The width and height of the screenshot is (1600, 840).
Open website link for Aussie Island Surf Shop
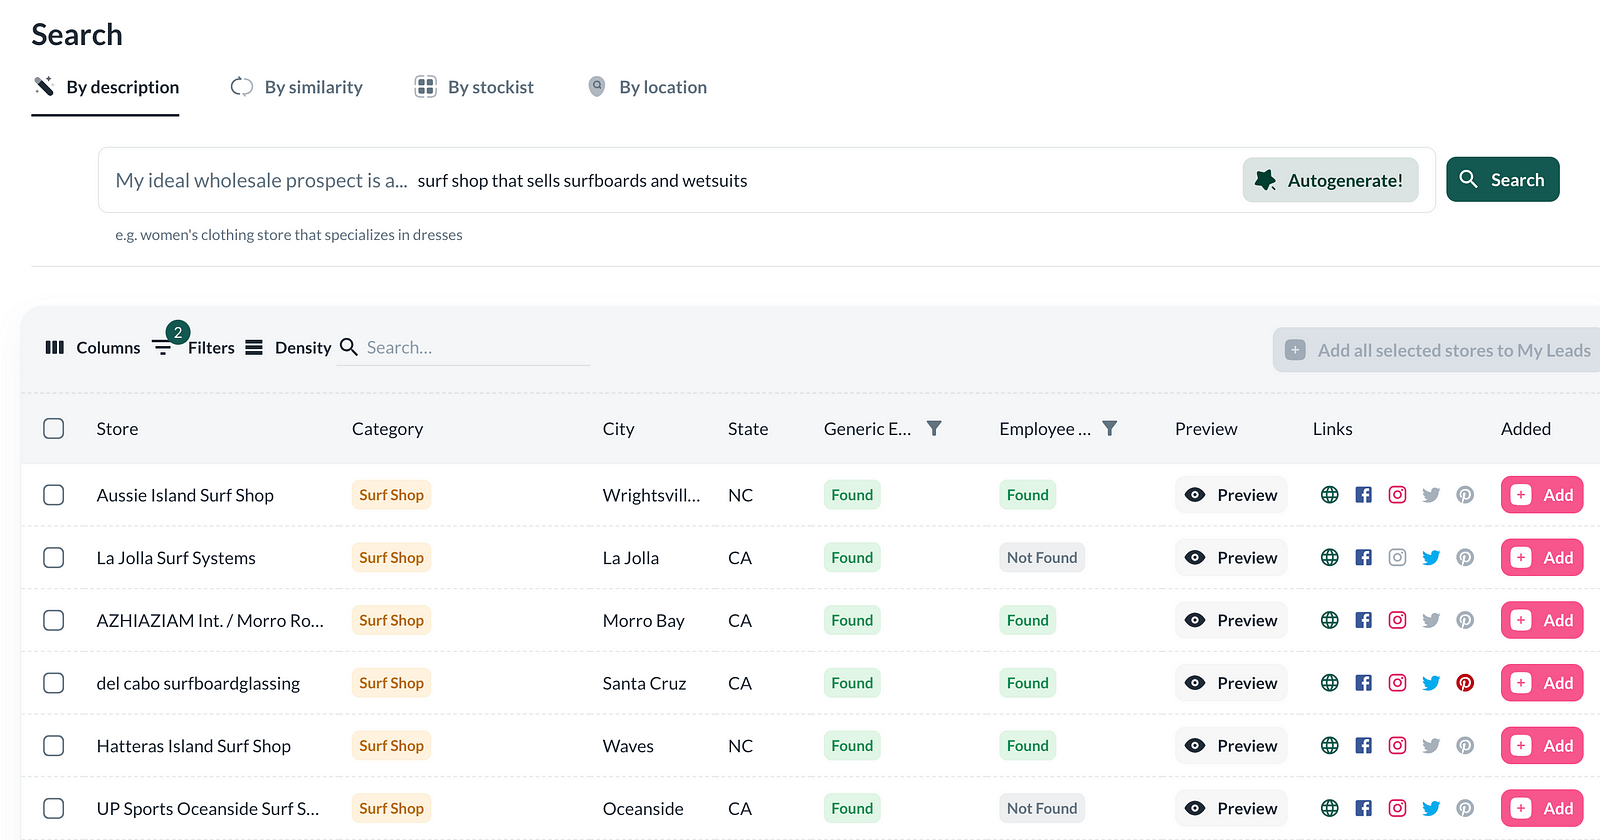tap(1329, 495)
